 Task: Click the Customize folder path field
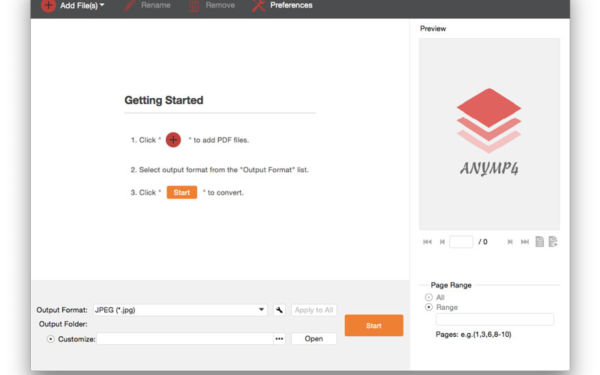(x=185, y=339)
